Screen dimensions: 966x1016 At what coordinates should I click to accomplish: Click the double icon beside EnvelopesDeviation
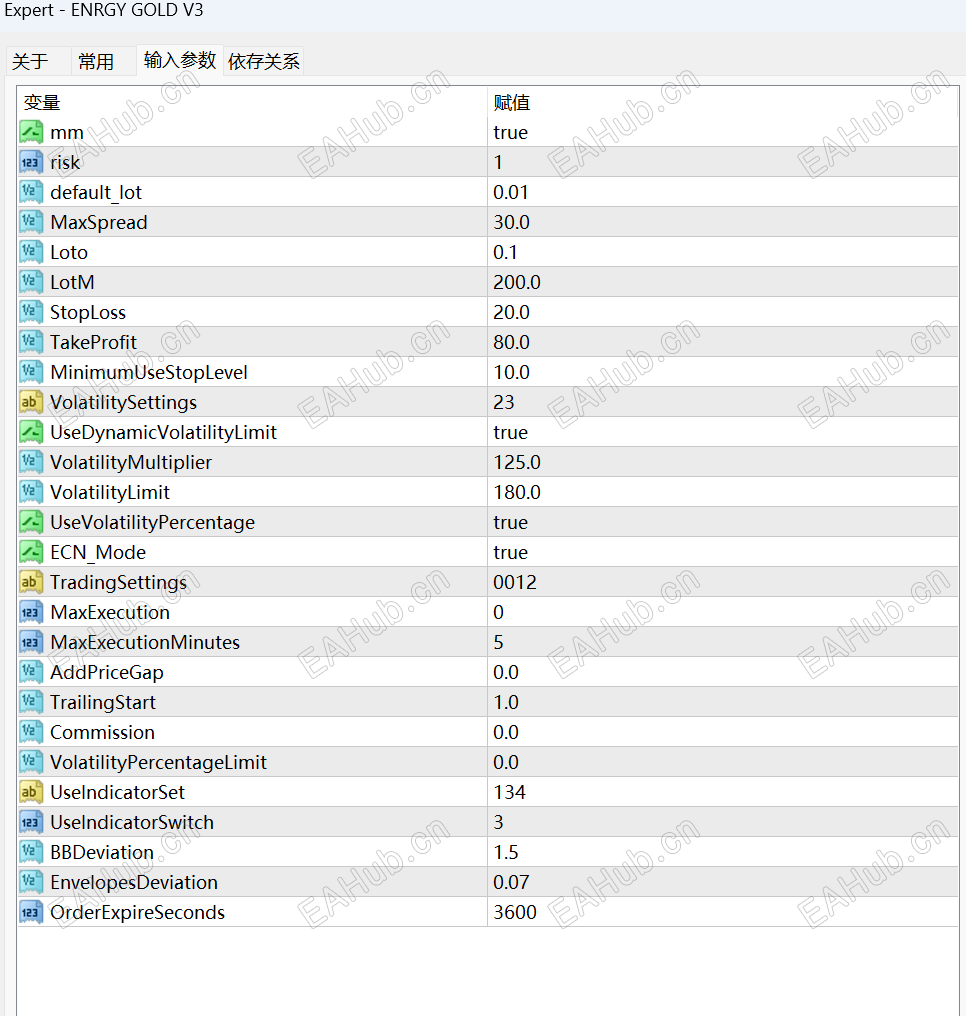tap(30, 882)
